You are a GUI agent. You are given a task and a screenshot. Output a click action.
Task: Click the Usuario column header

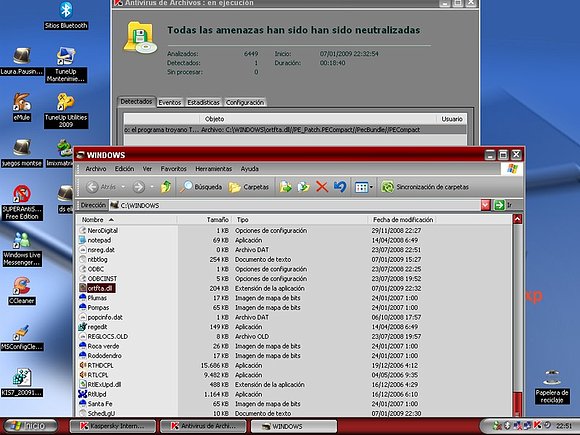point(452,119)
